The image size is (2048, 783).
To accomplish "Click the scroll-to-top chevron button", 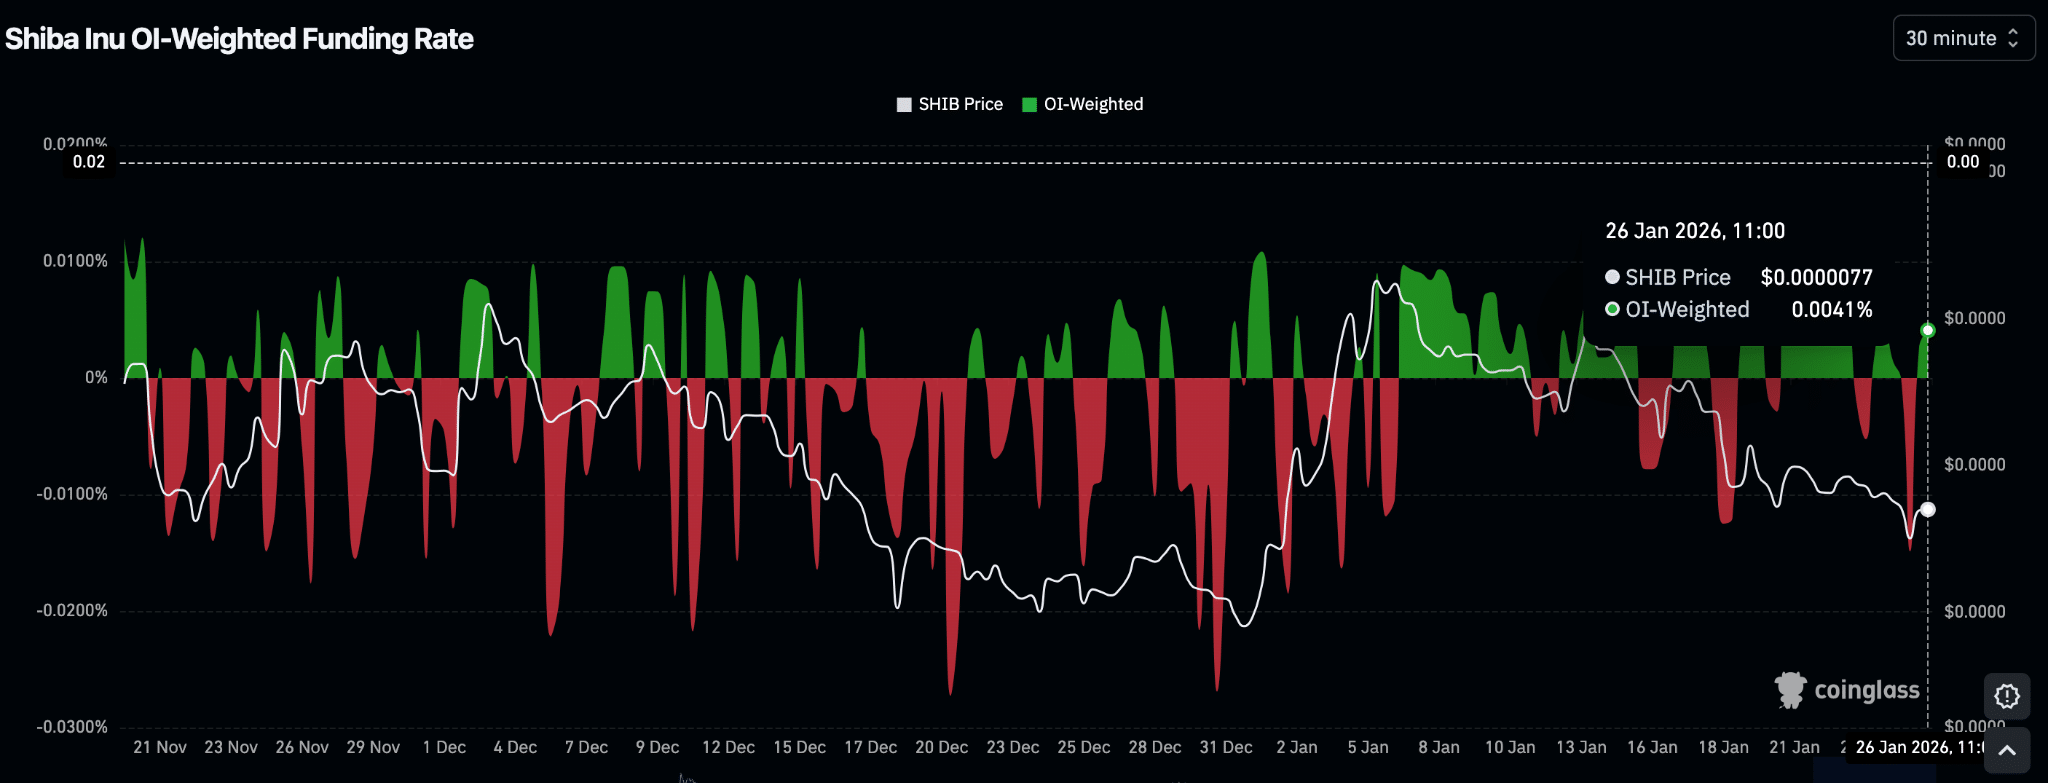I will point(2006,750).
